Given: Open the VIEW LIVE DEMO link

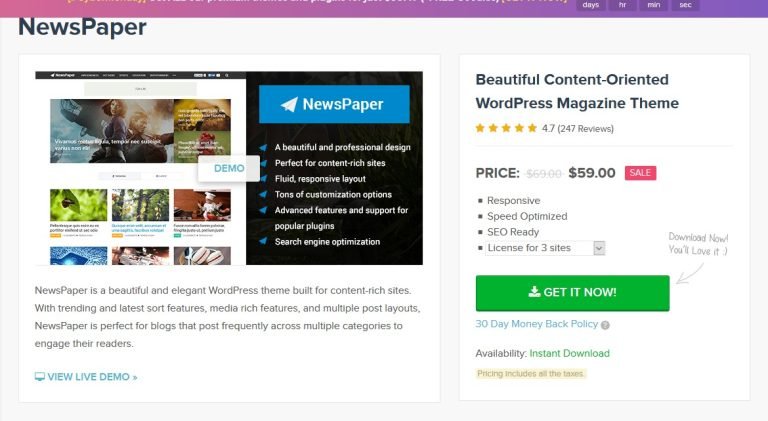Looking at the screenshot, I should (x=86, y=376).
